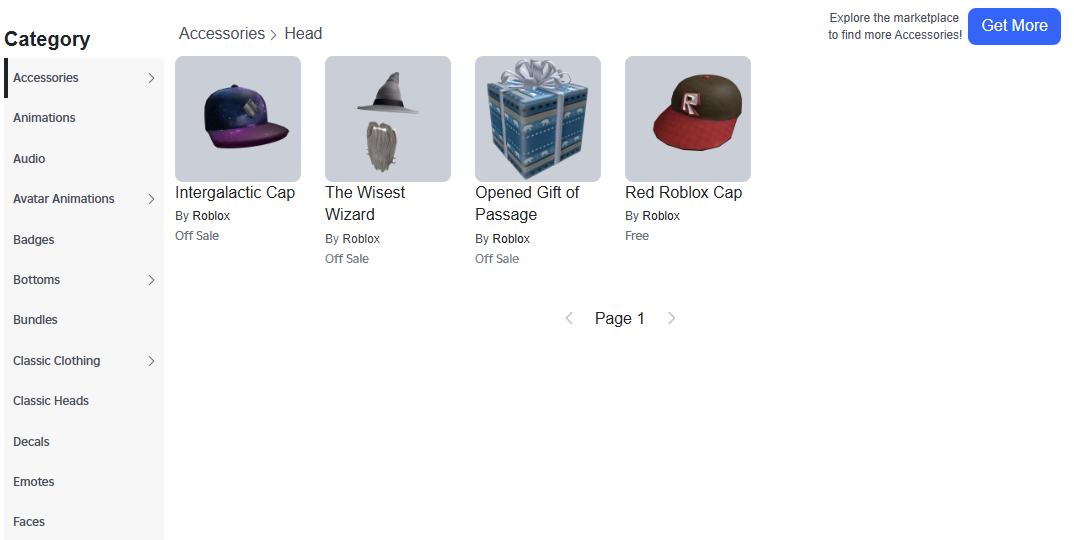Expand the Bottoms category chevron
Viewport: 1074px width, 540px height.
151,280
